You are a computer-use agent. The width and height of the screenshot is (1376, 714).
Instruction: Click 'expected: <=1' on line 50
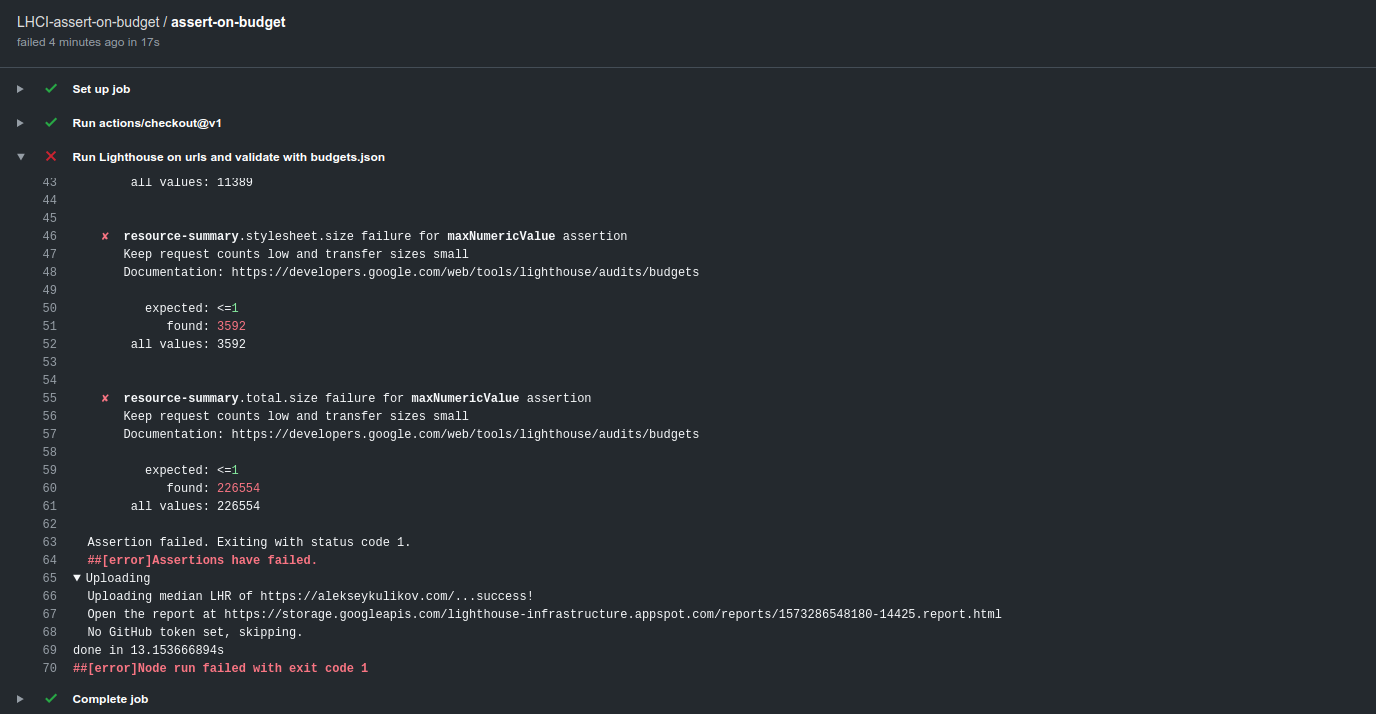[x=192, y=308]
